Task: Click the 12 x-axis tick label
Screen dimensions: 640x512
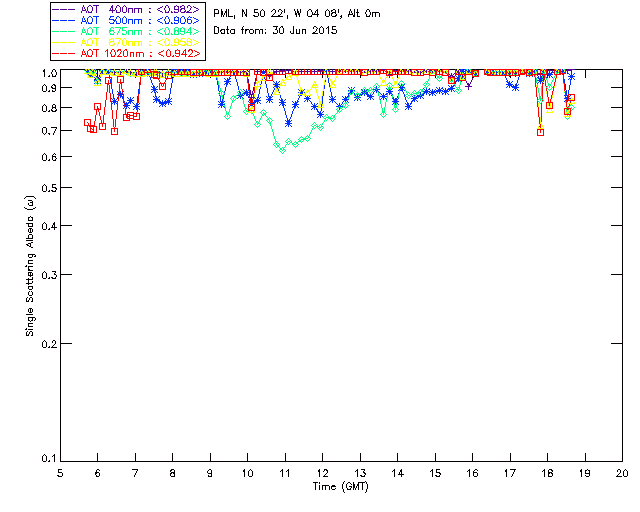Action: (322, 473)
